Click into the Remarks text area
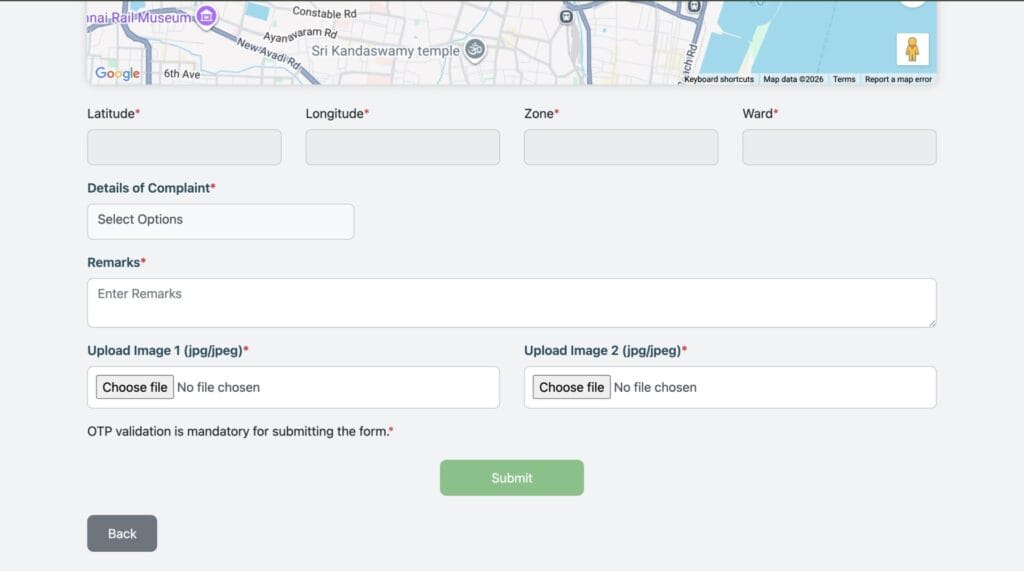Viewport: 1024px width, 571px height. pyautogui.click(x=512, y=303)
